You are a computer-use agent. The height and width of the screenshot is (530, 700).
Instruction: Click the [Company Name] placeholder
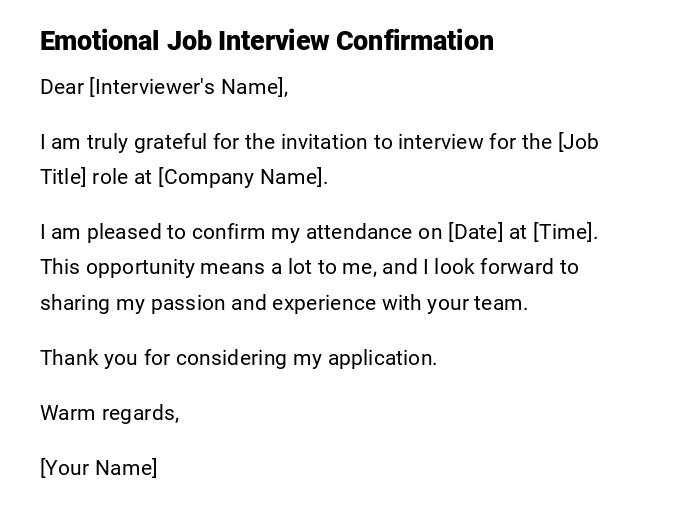[x=242, y=177]
